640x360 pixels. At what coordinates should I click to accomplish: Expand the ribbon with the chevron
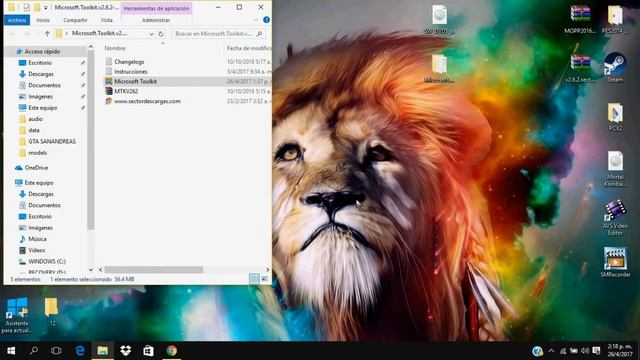tap(256, 20)
